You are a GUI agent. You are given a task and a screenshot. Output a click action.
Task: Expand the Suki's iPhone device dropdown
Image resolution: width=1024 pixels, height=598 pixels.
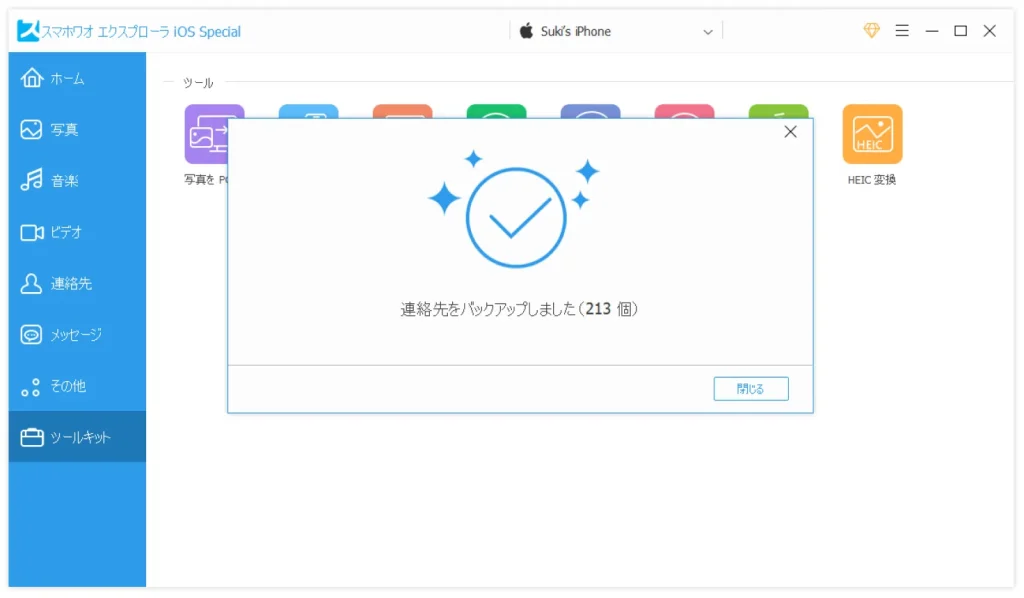pos(708,32)
